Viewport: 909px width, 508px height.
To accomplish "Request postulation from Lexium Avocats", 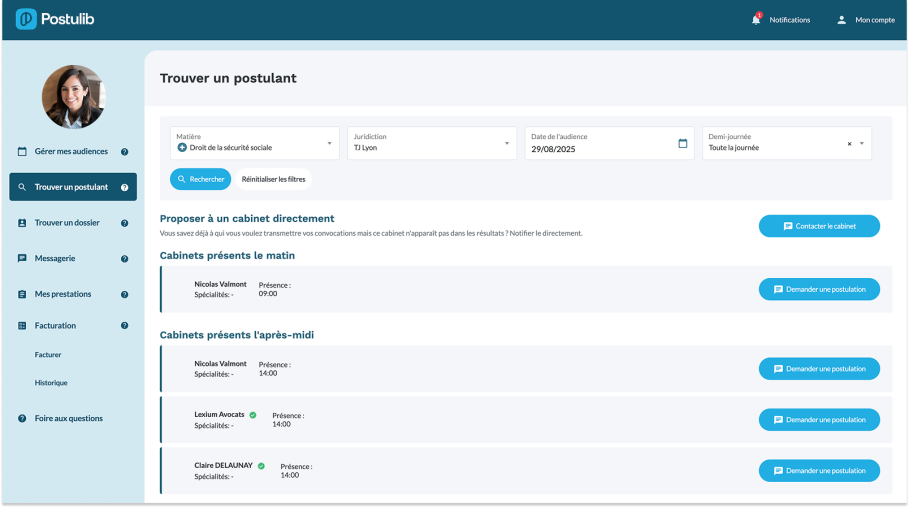I will pyautogui.click(x=819, y=420).
